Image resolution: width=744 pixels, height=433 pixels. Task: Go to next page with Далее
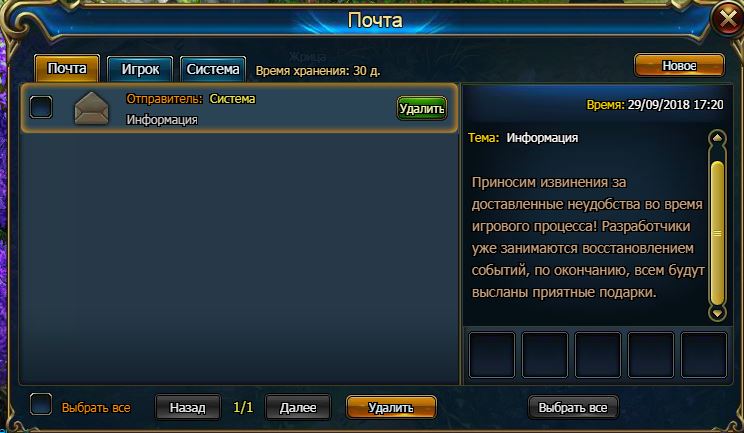[298, 408]
